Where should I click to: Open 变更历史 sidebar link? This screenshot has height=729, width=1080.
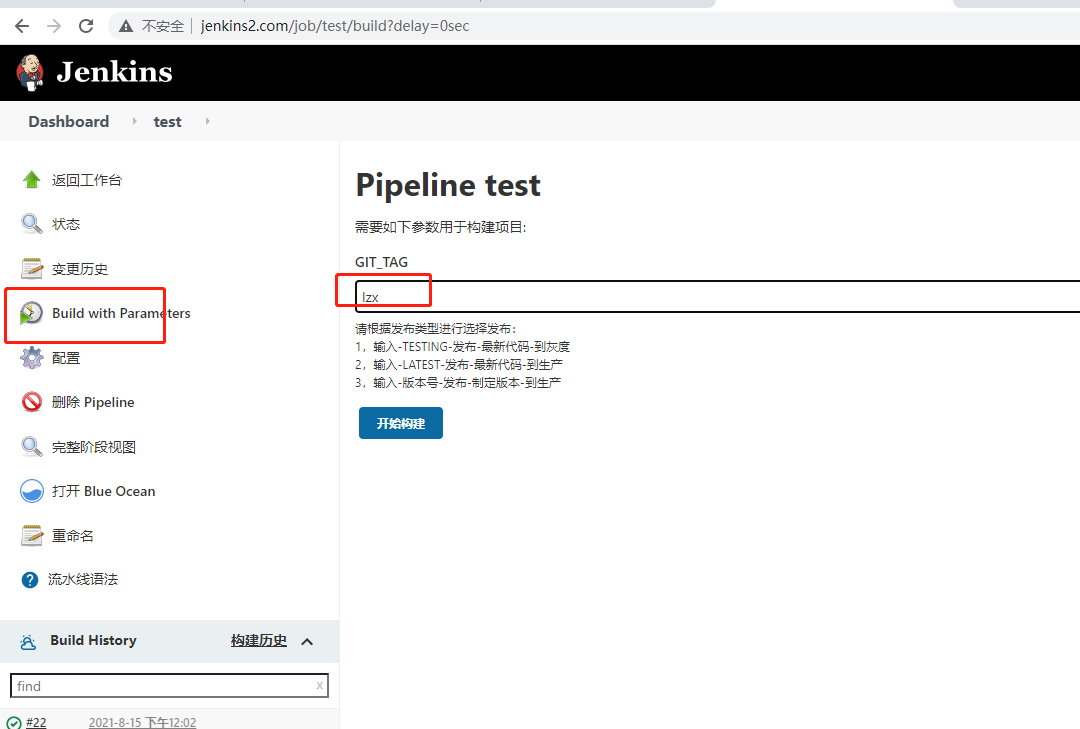(x=80, y=269)
